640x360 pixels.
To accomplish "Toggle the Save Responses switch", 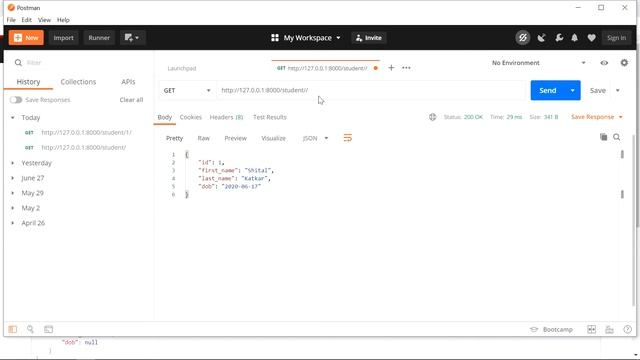I will [x=16, y=100].
